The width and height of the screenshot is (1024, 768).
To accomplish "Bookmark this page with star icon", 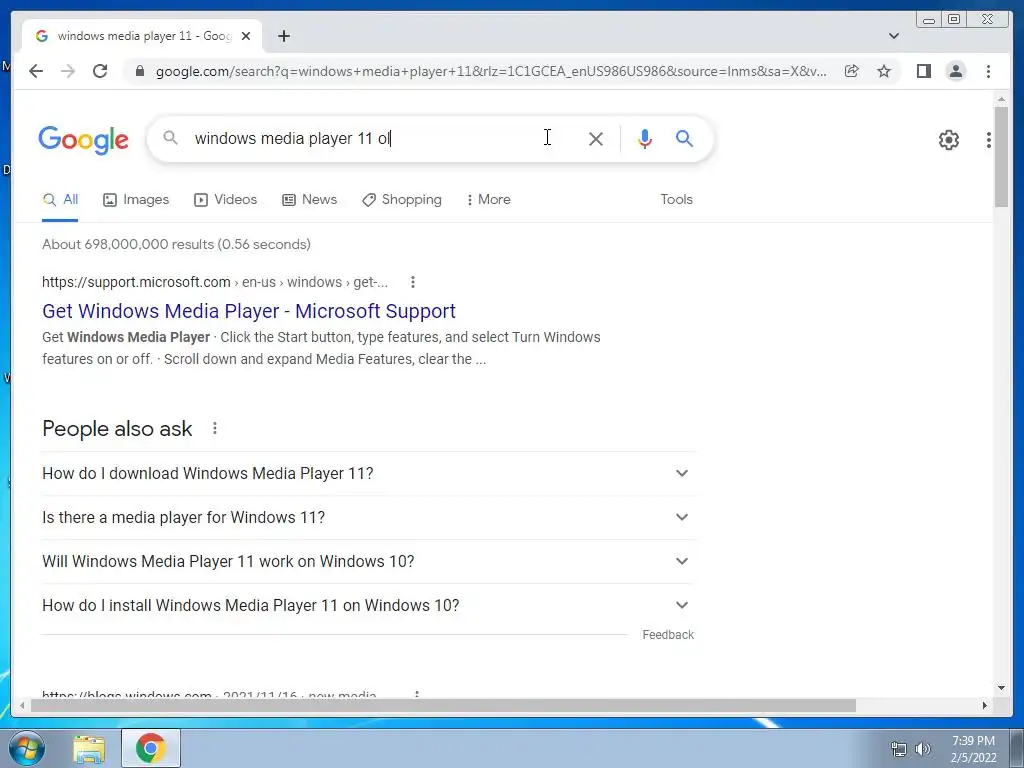I will [x=884, y=71].
